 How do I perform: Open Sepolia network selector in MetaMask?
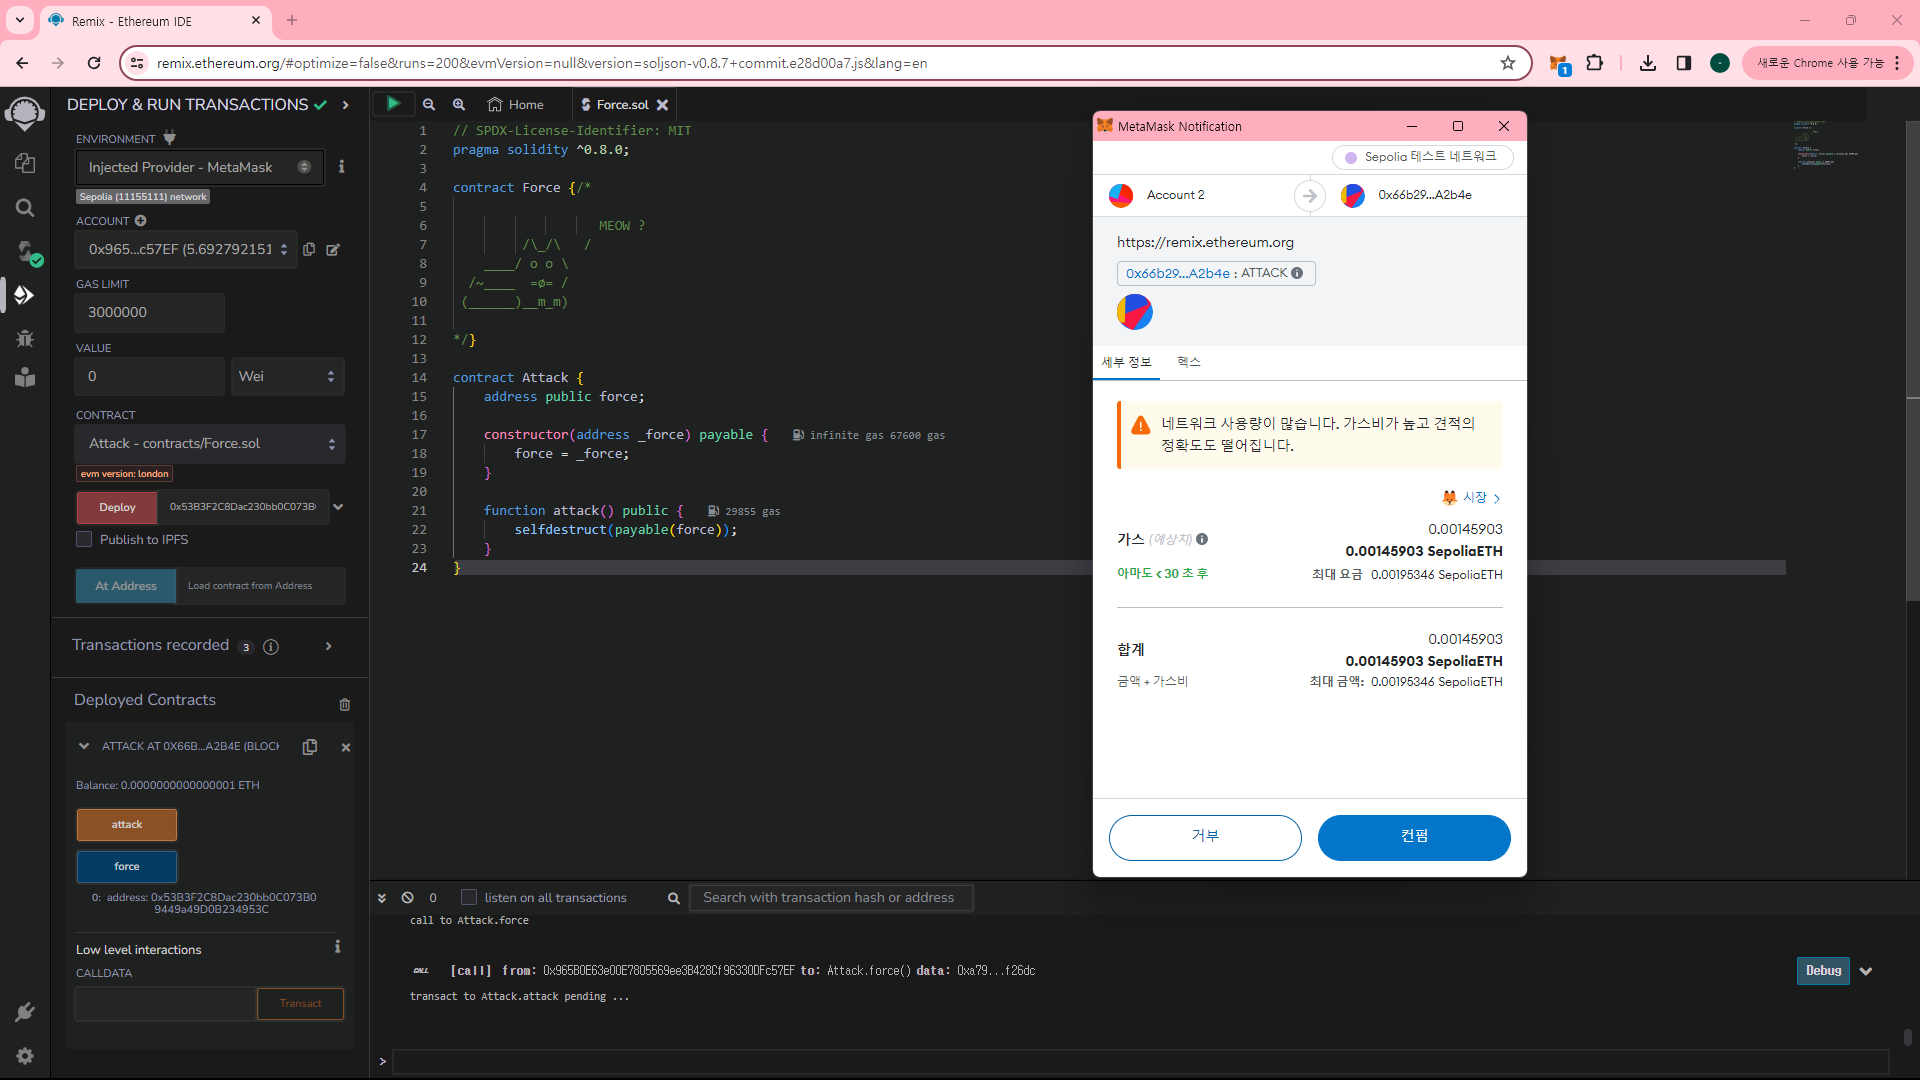(1422, 157)
